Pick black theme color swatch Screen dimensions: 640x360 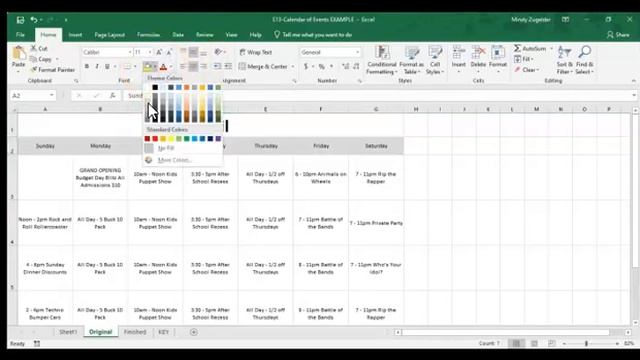click(155, 87)
